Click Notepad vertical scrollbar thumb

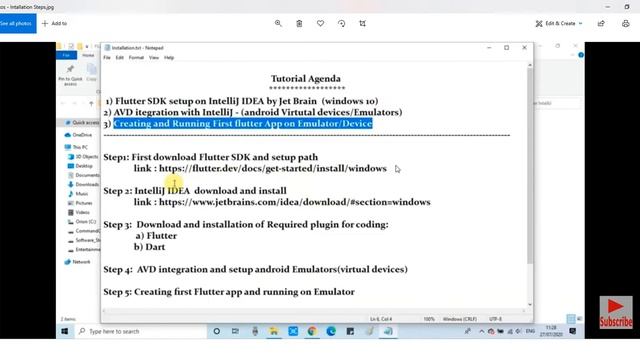click(530, 165)
